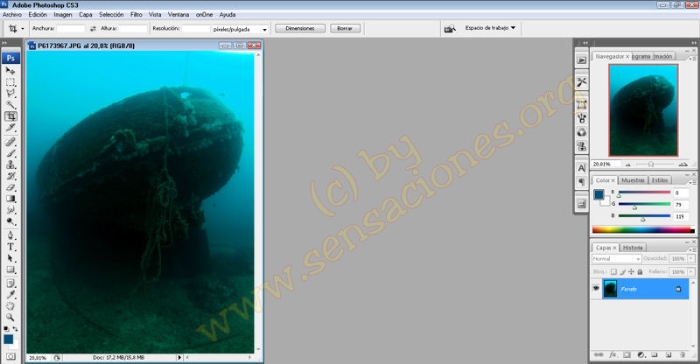
Task: Select the Rectangular Marquee tool
Action: point(11,83)
